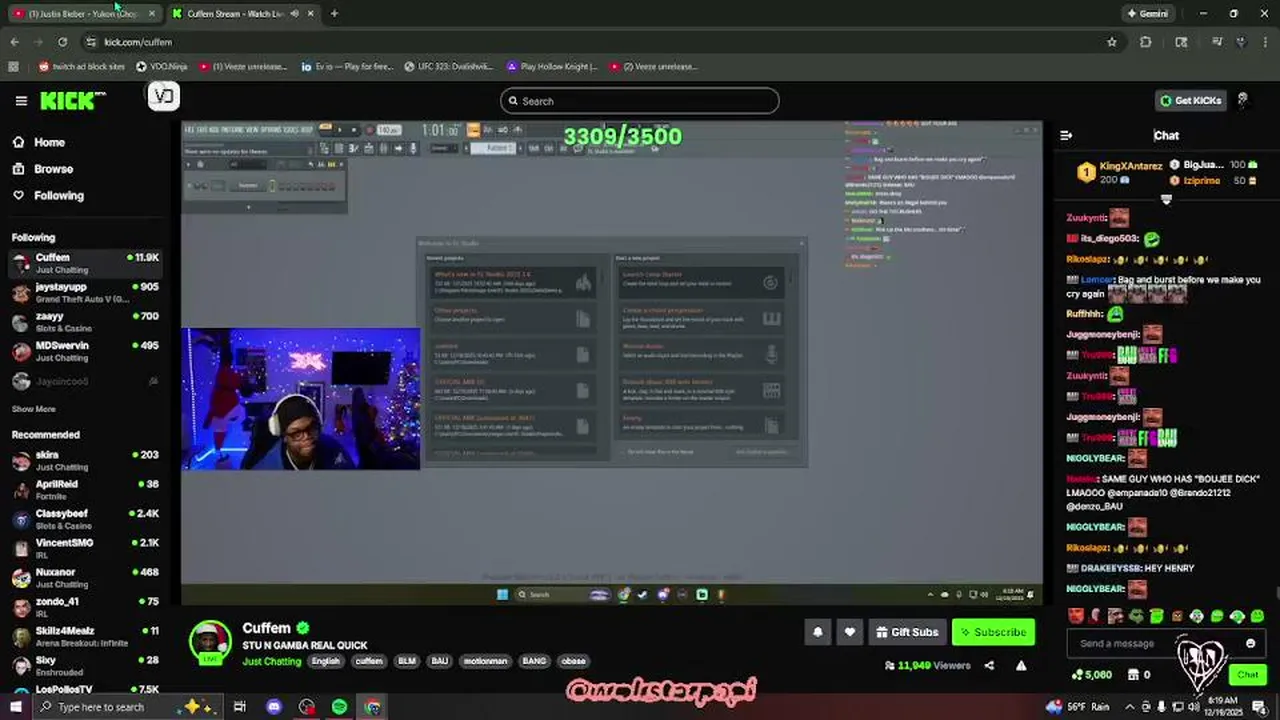Expand Show More under Following
1280x720 pixels.
34,409
